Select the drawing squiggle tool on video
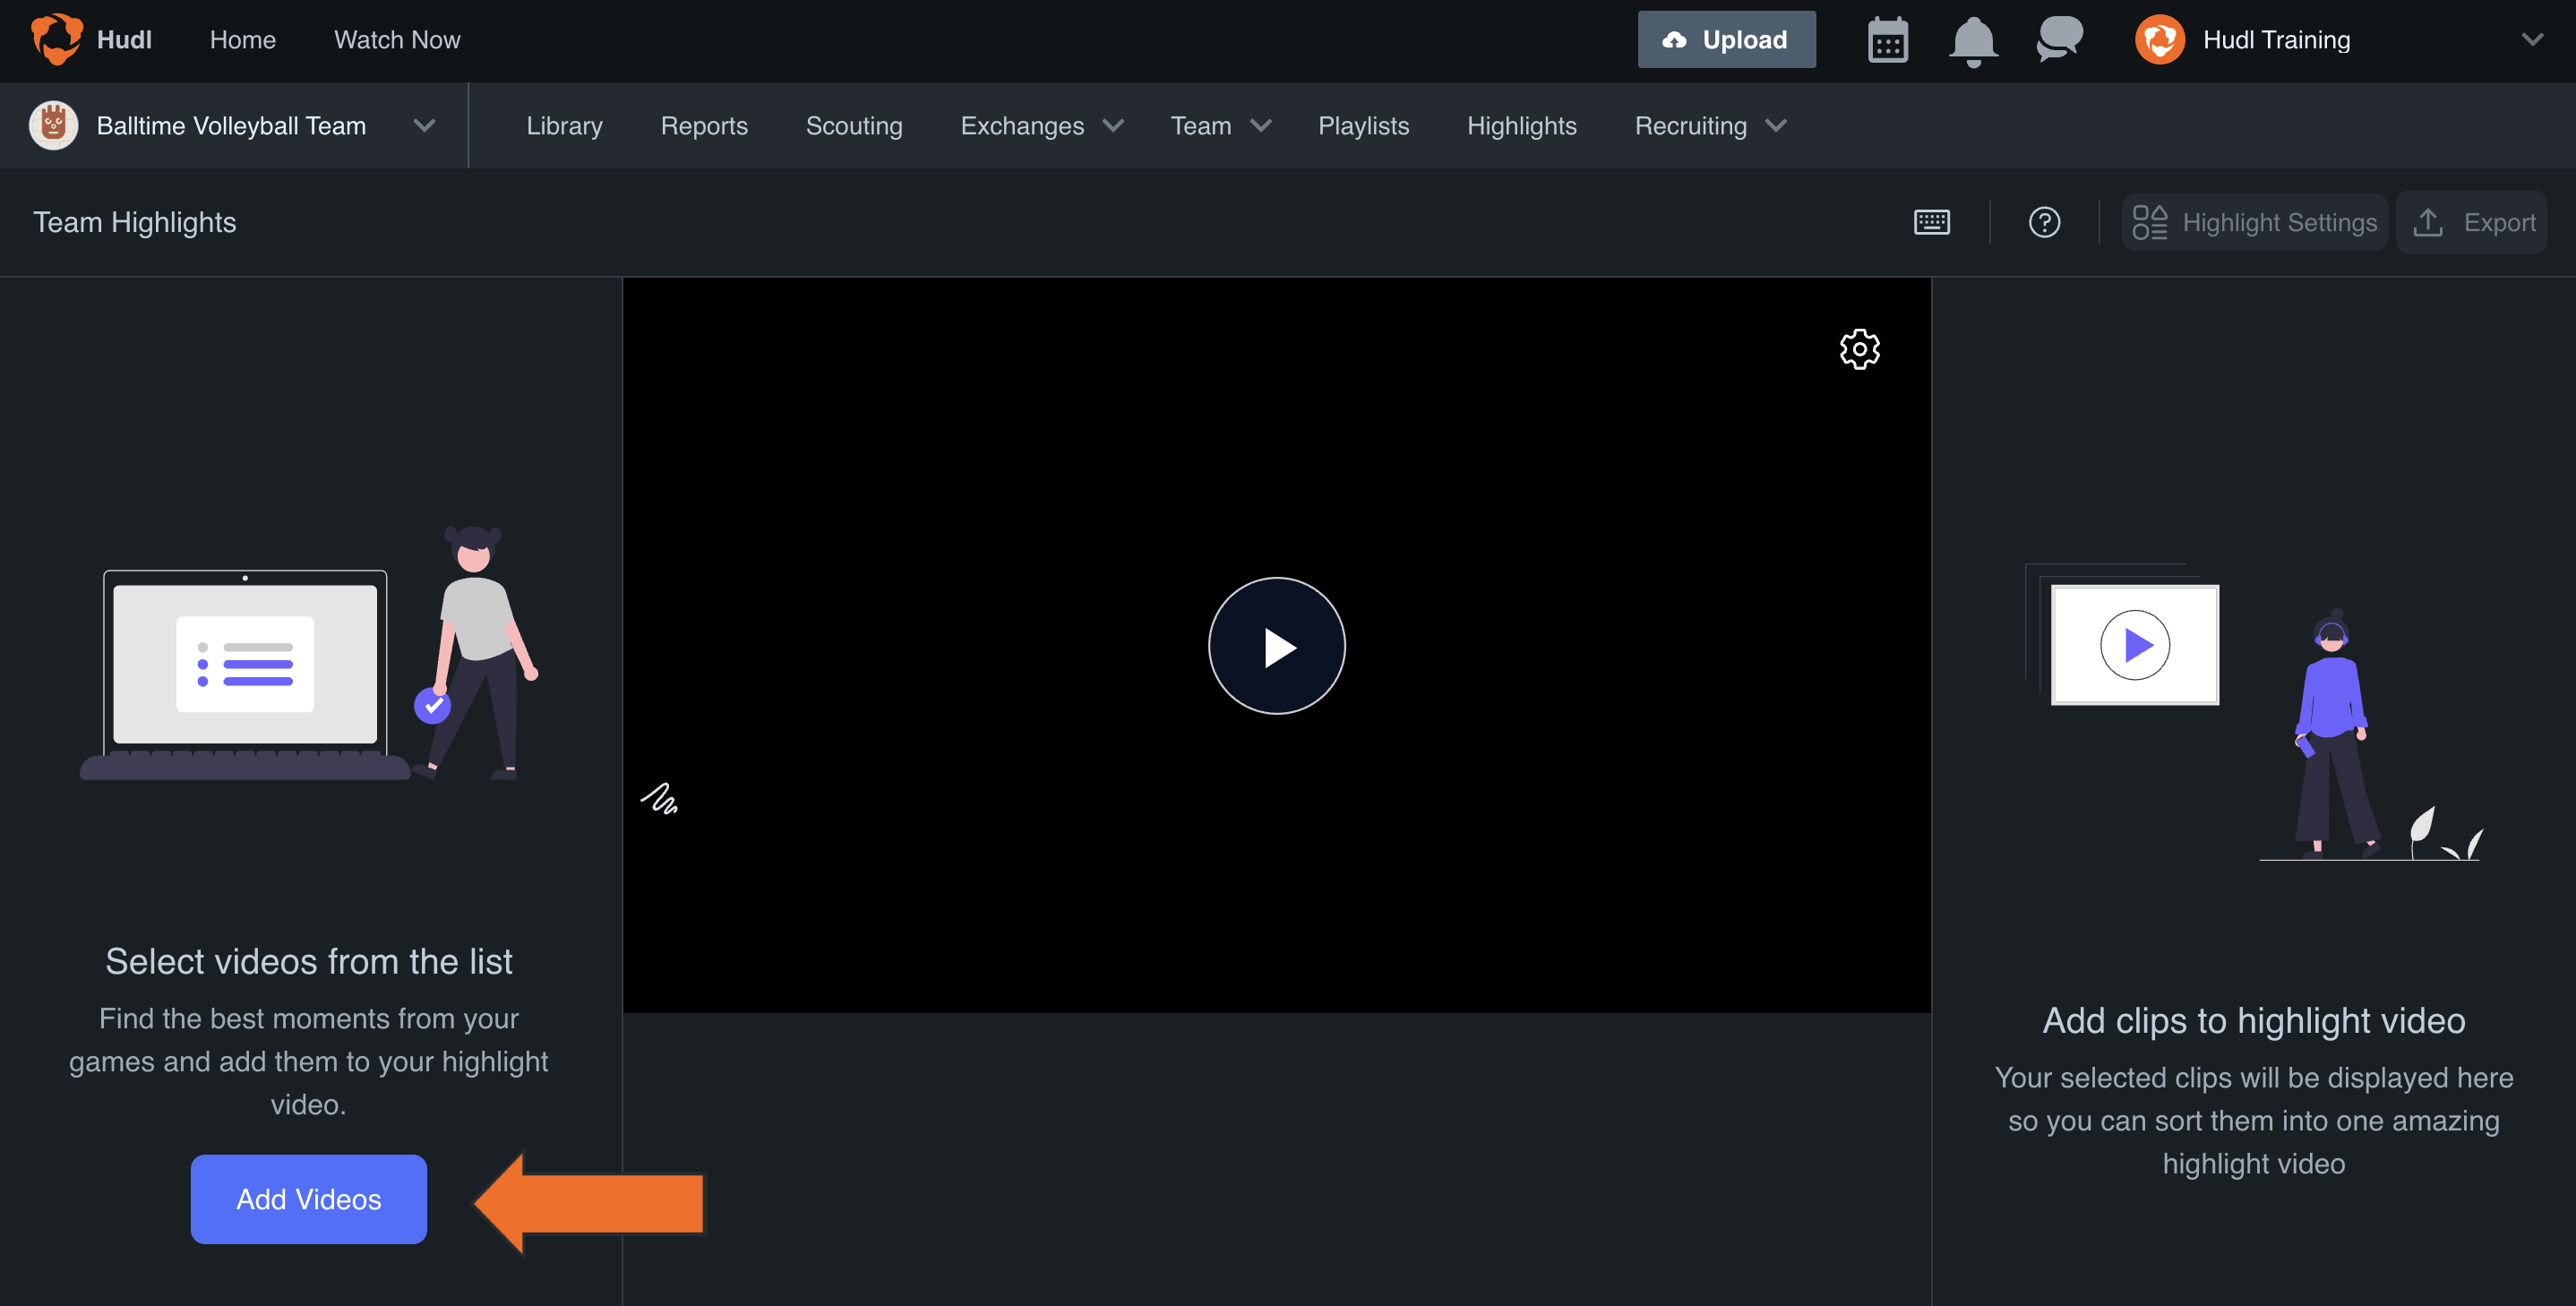 pos(659,798)
